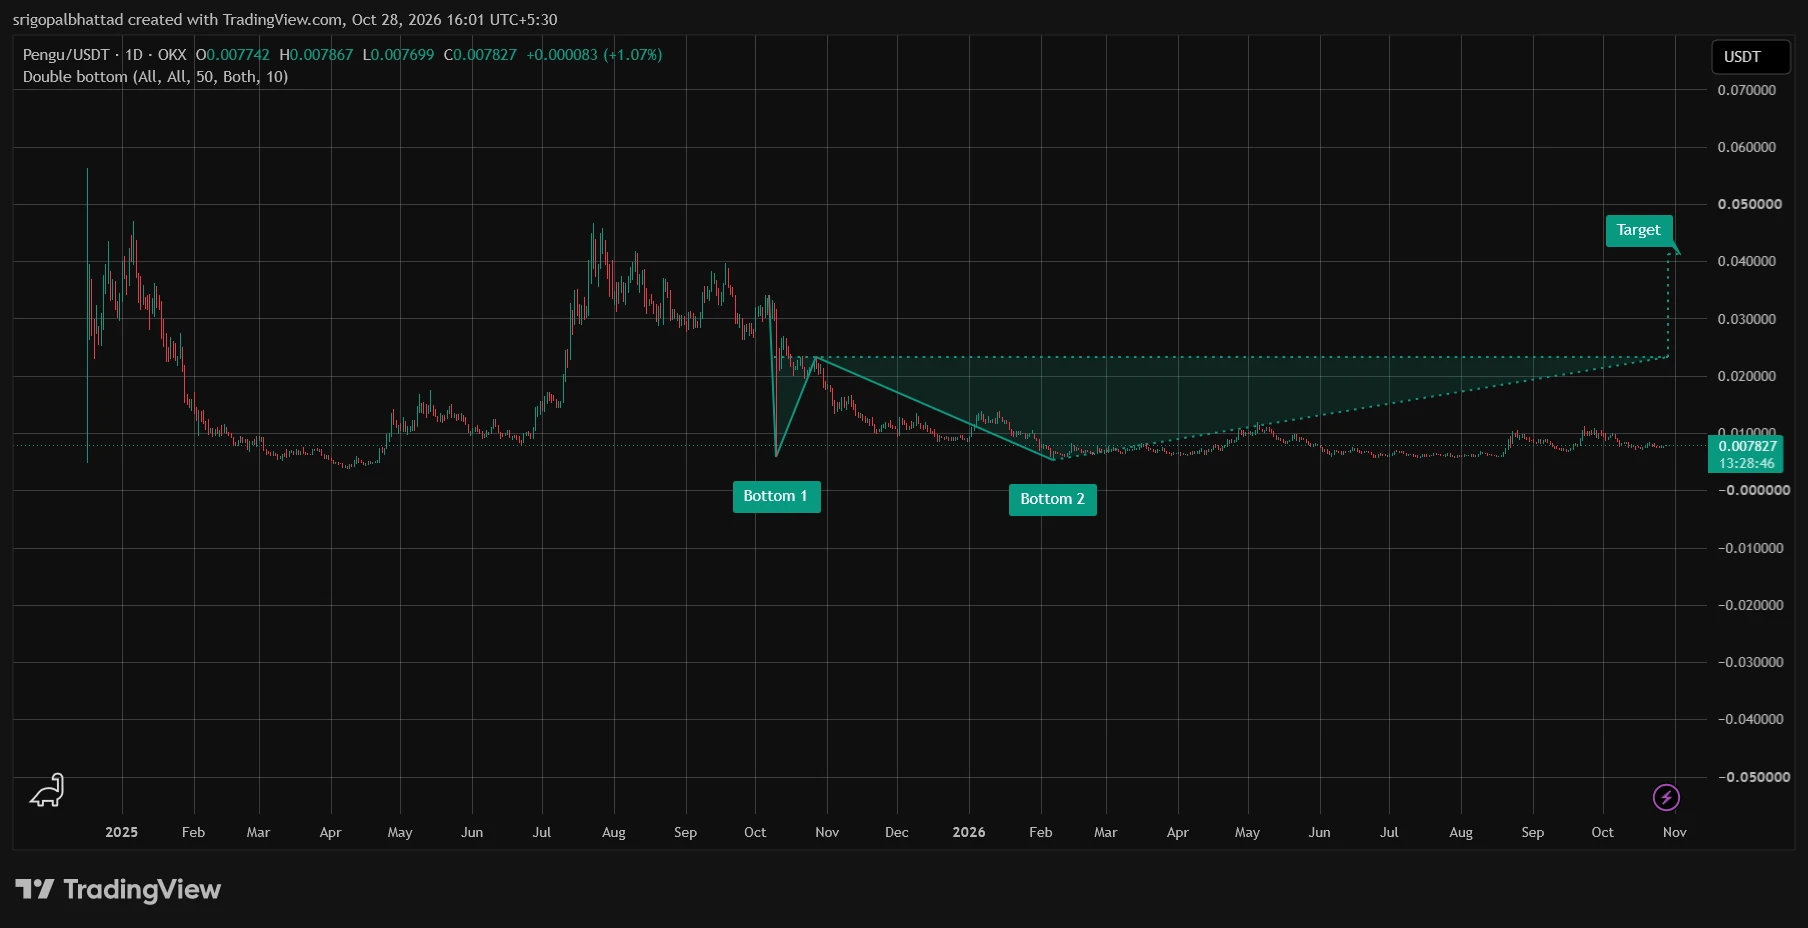Image resolution: width=1808 pixels, height=928 pixels.
Task: Click the 0.030000 price axis label
Action: [1747, 319]
